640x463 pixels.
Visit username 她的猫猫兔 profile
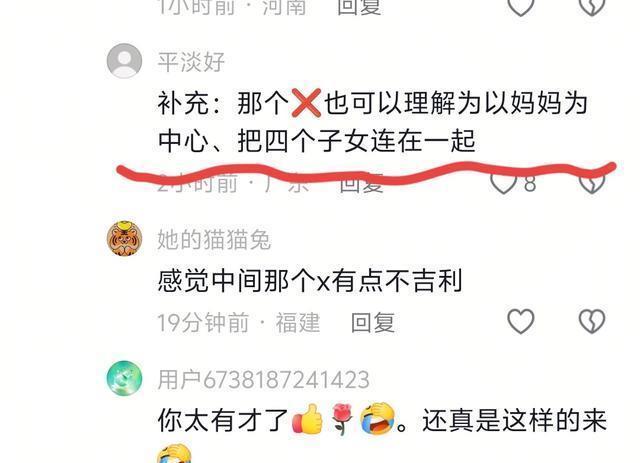tap(214, 239)
